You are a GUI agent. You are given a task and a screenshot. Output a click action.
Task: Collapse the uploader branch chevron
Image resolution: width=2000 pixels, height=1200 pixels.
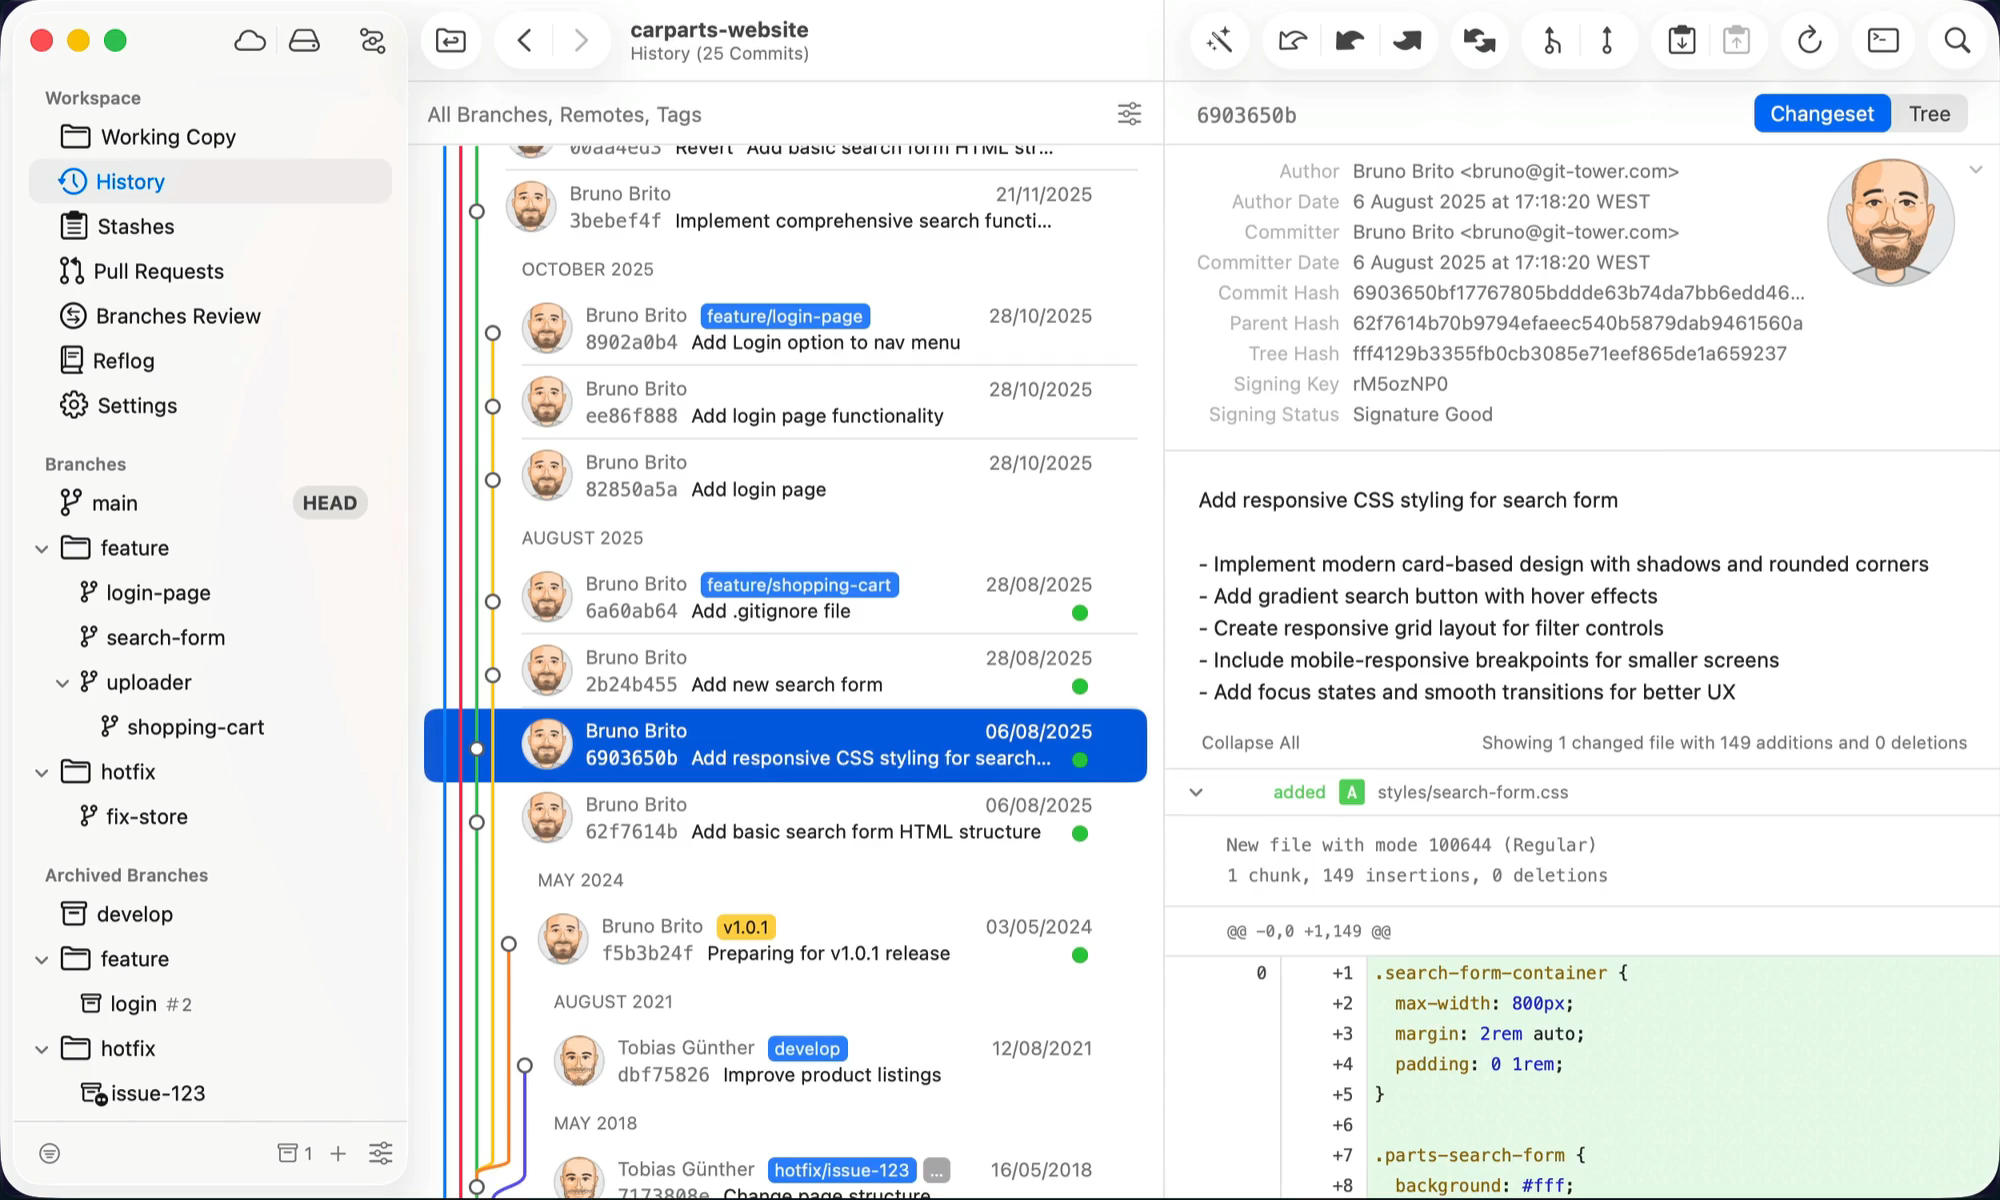(x=62, y=683)
